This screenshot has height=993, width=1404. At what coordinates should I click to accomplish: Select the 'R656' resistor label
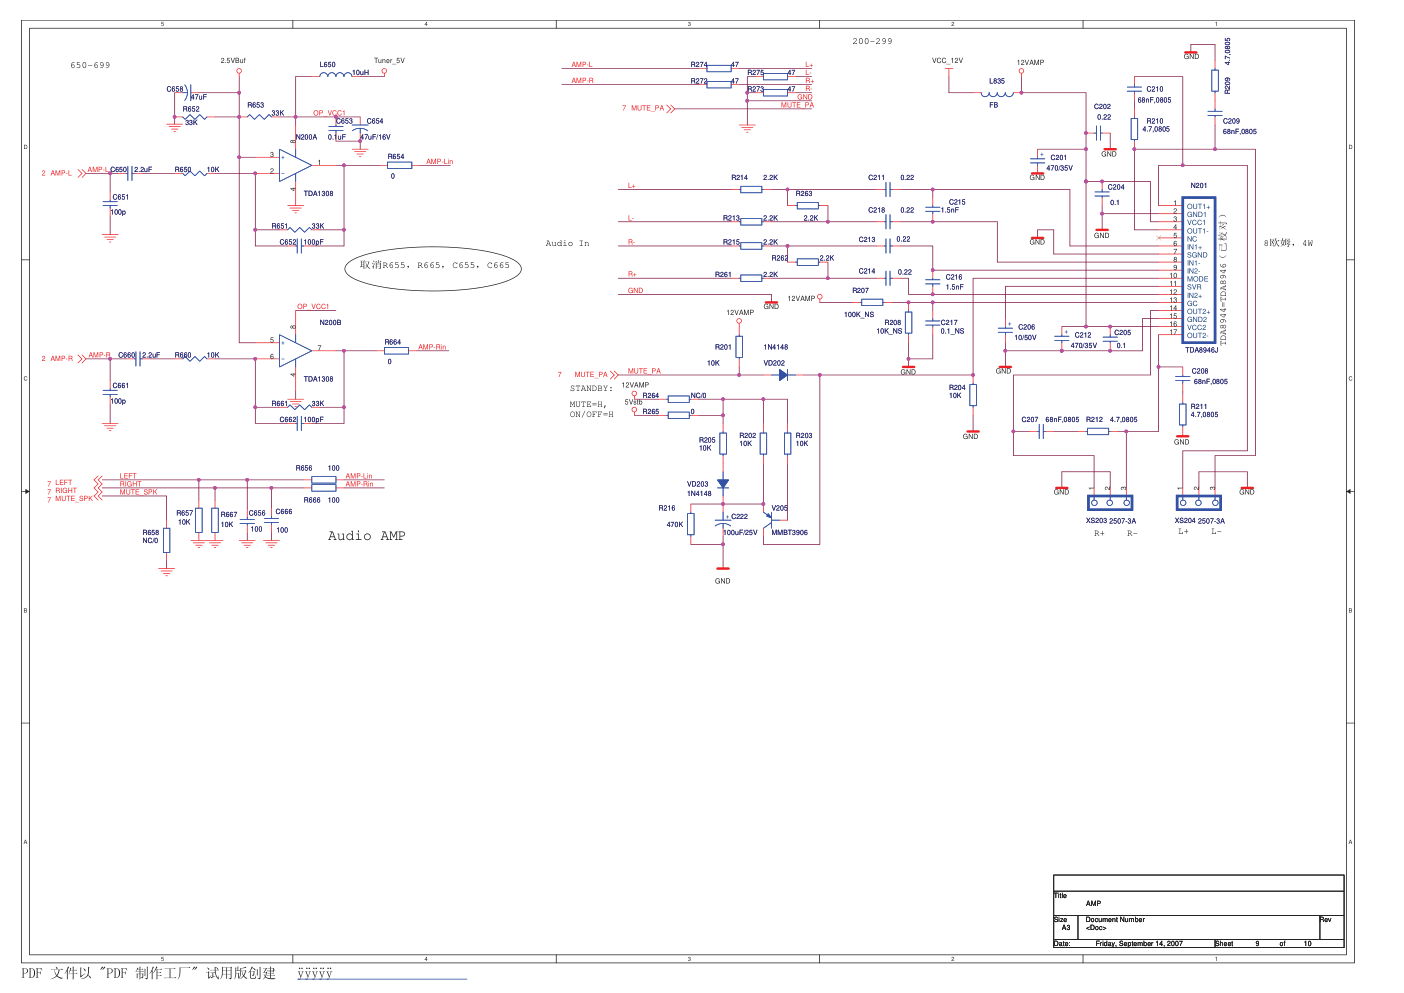tap(304, 468)
